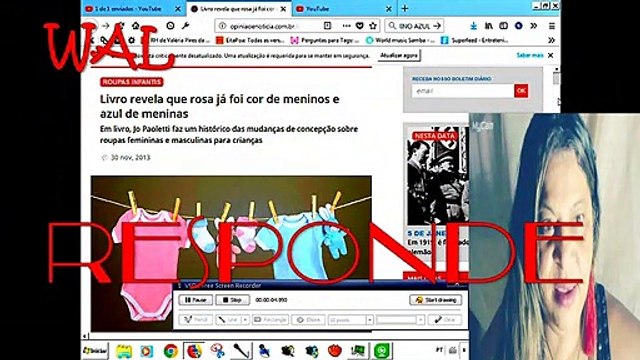Select the Line drawing tool
Image resolution: width=640 pixels, height=360 pixels.
point(229,320)
